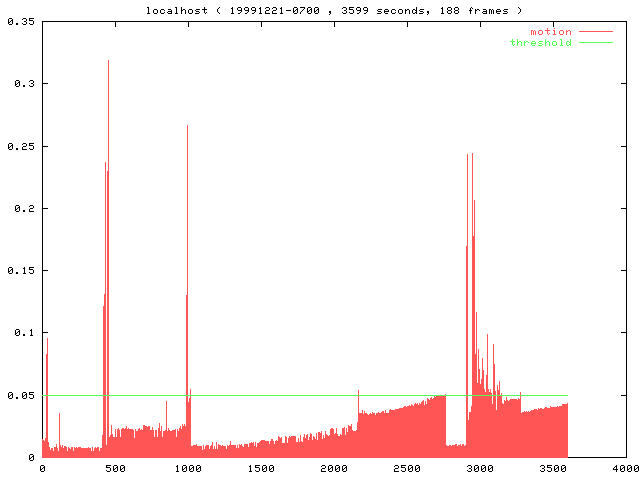Screen dimensions: 640x480
Task: Click the motion spike peak at x=1000
Action: [x=187, y=127]
